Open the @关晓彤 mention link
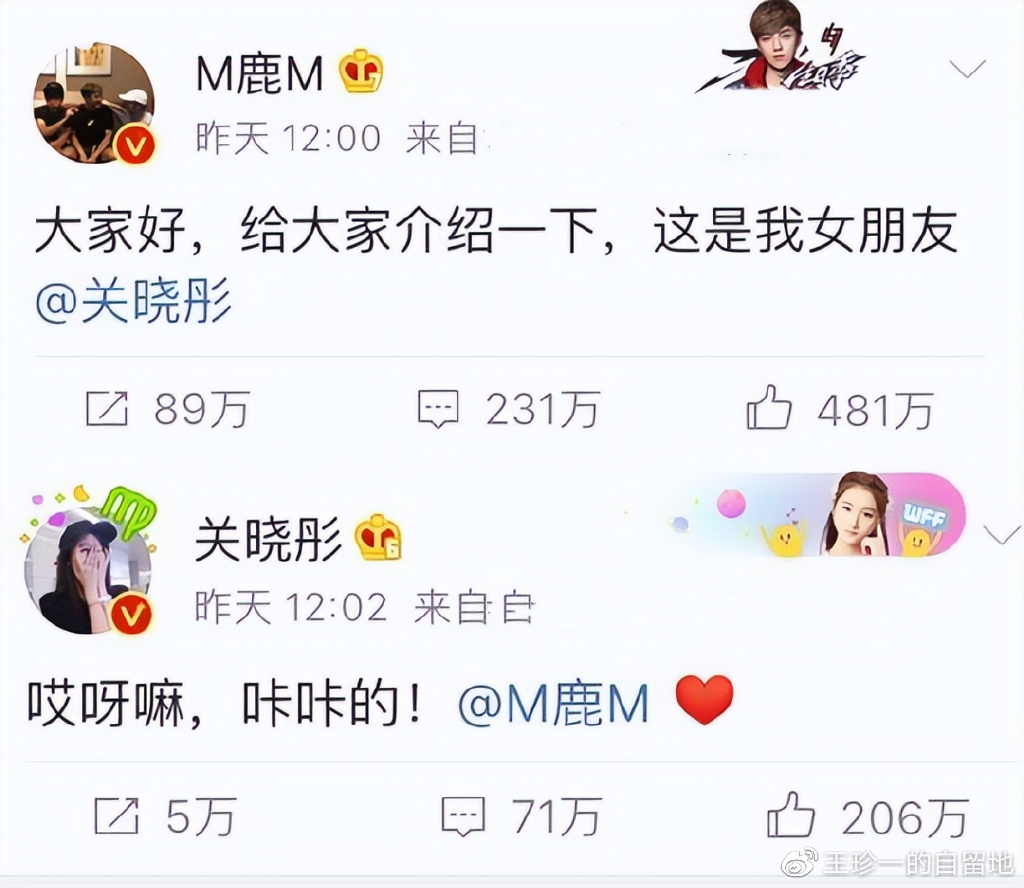The height and width of the screenshot is (888, 1024). (134, 301)
